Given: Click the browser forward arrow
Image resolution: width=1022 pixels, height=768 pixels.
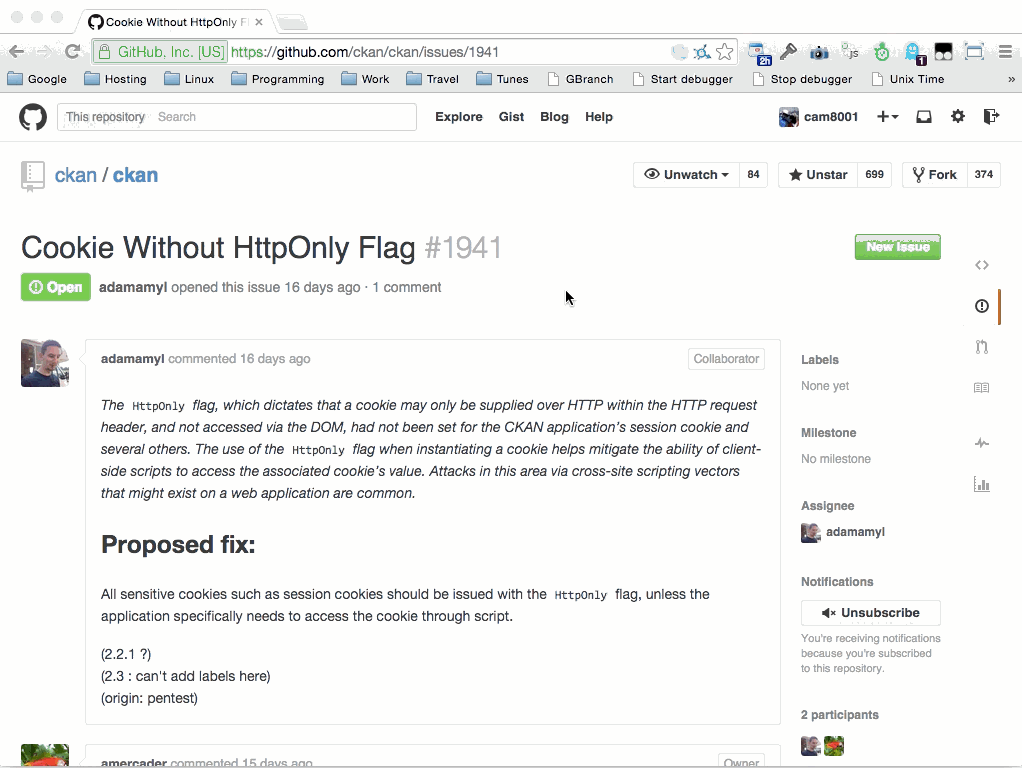Looking at the screenshot, I should coord(44,52).
